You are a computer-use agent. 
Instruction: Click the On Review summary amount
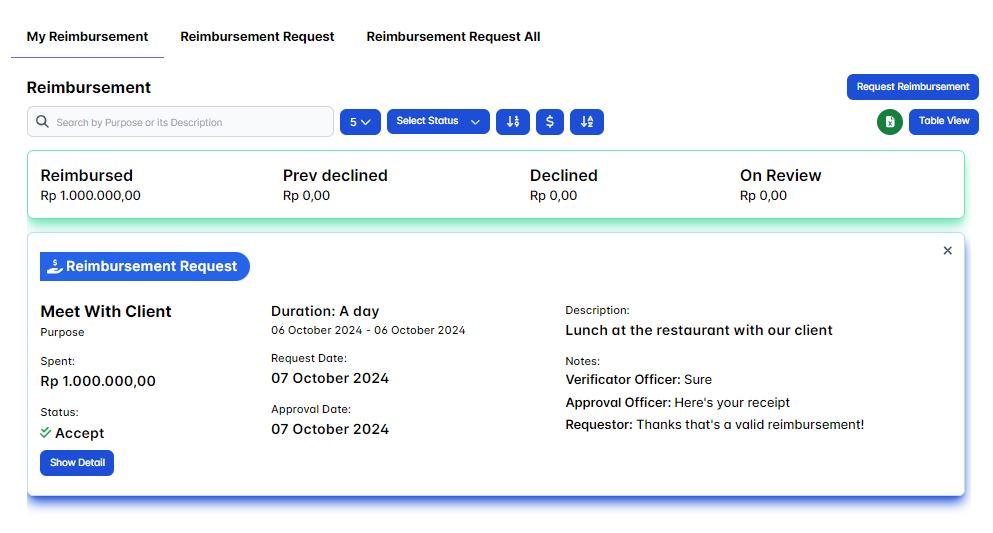763,196
